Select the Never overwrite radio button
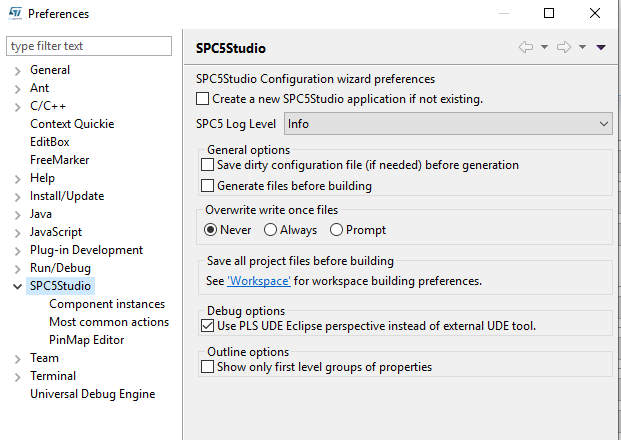The image size is (621, 440). coord(210,230)
